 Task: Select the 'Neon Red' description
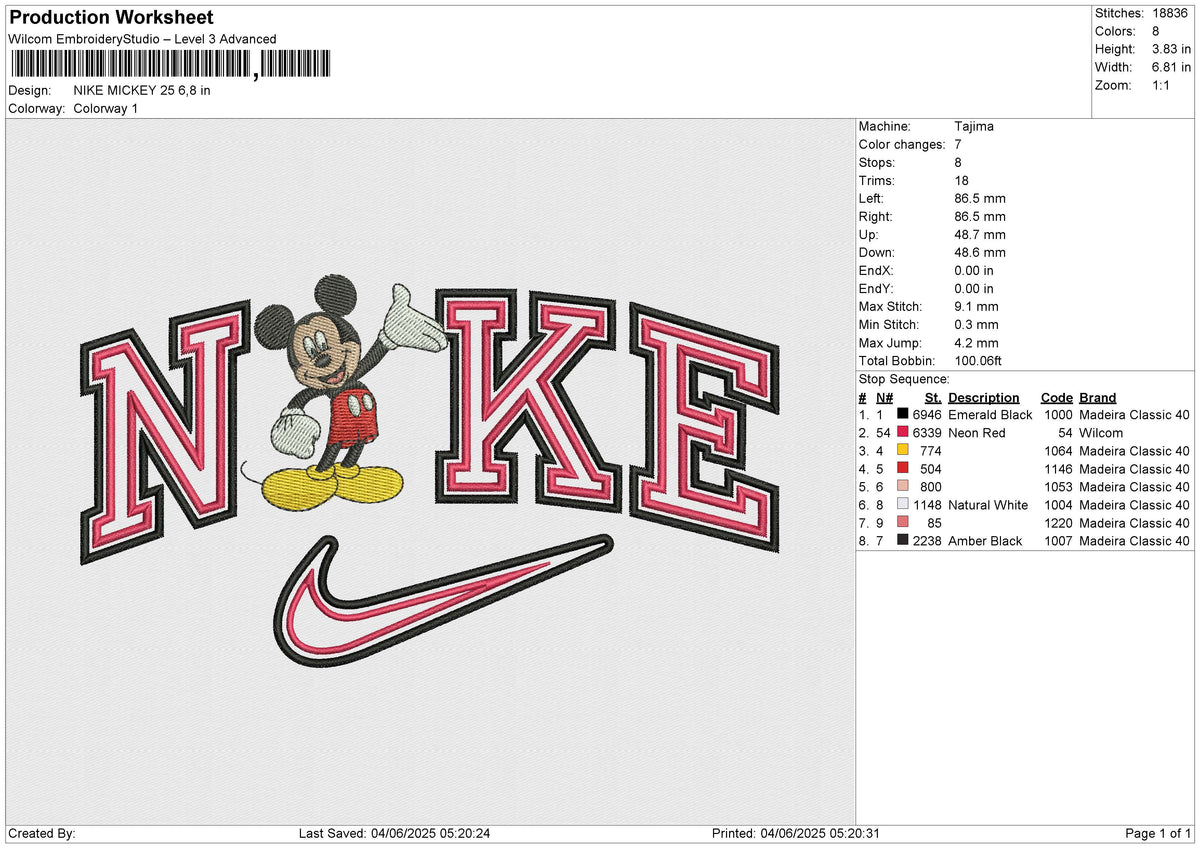click(x=977, y=433)
